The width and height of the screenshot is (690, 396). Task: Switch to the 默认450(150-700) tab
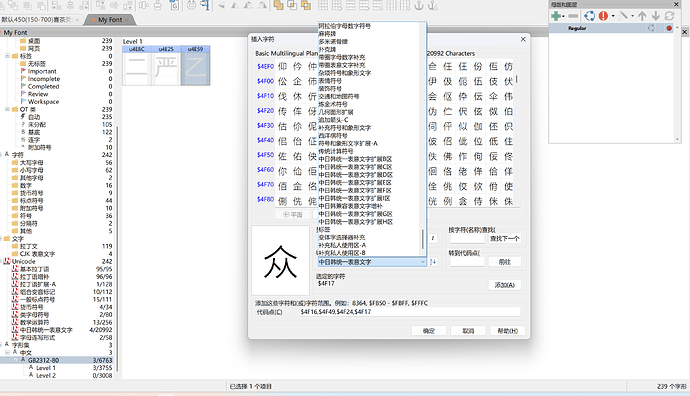(x=40, y=20)
